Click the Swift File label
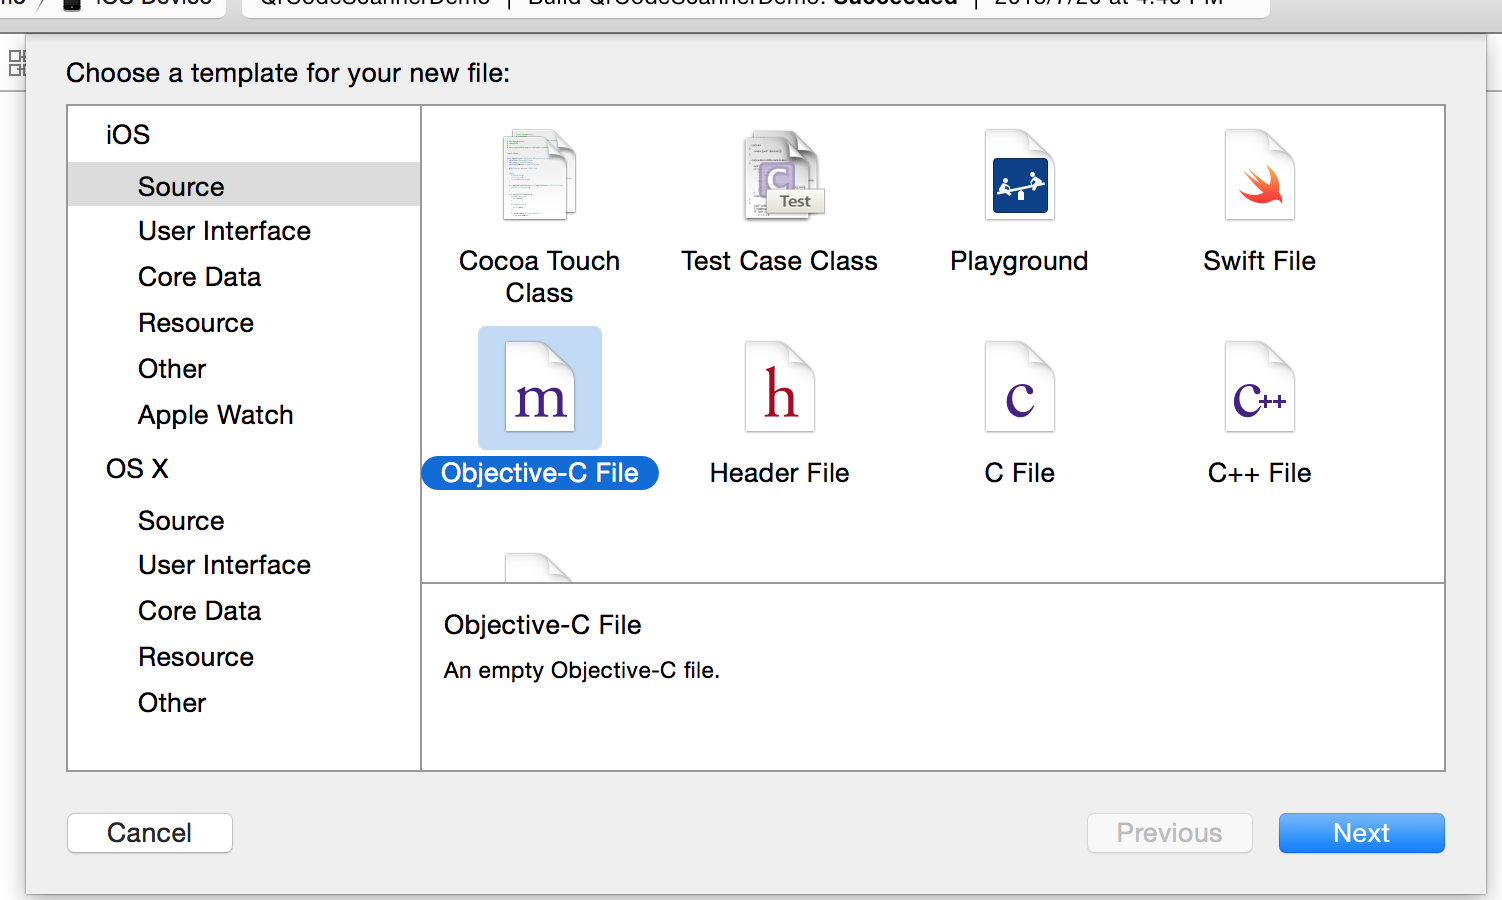This screenshot has height=900, width=1502. (x=1260, y=261)
